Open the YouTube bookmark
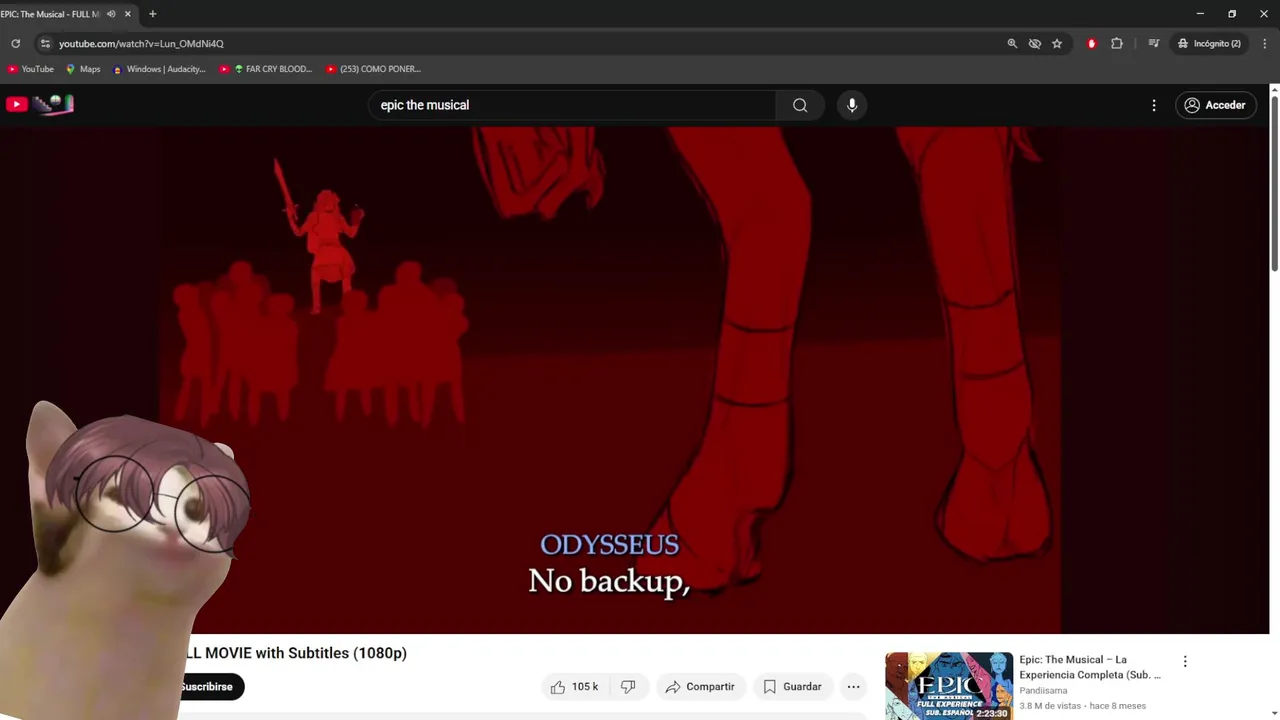This screenshot has width=1280, height=720. pyautogui.click(x=30, y=69)
